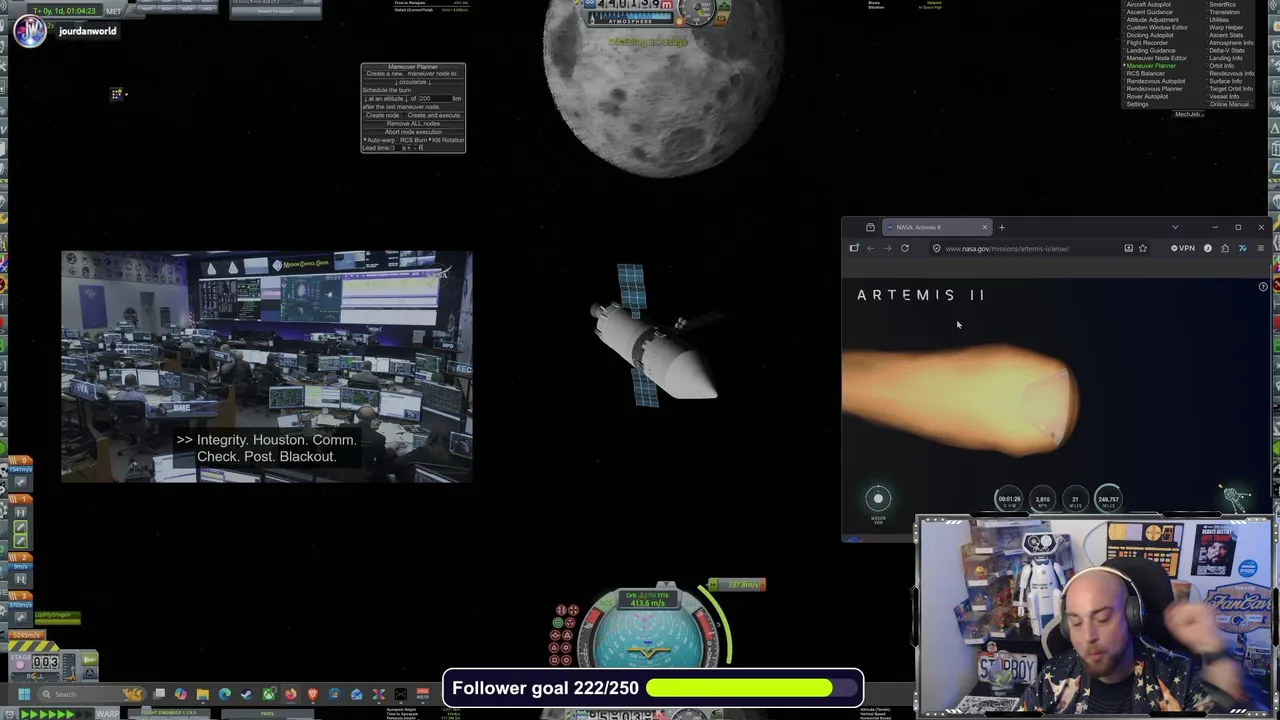This screenshot has width=1280, height=720.
Task: Click the SAS indicator beside the navball
Action: [x=691, y=603]
